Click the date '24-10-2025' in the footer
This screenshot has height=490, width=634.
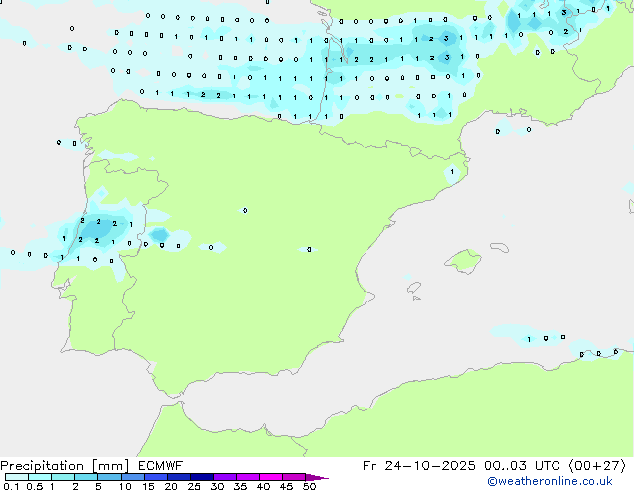pos(430,466)
